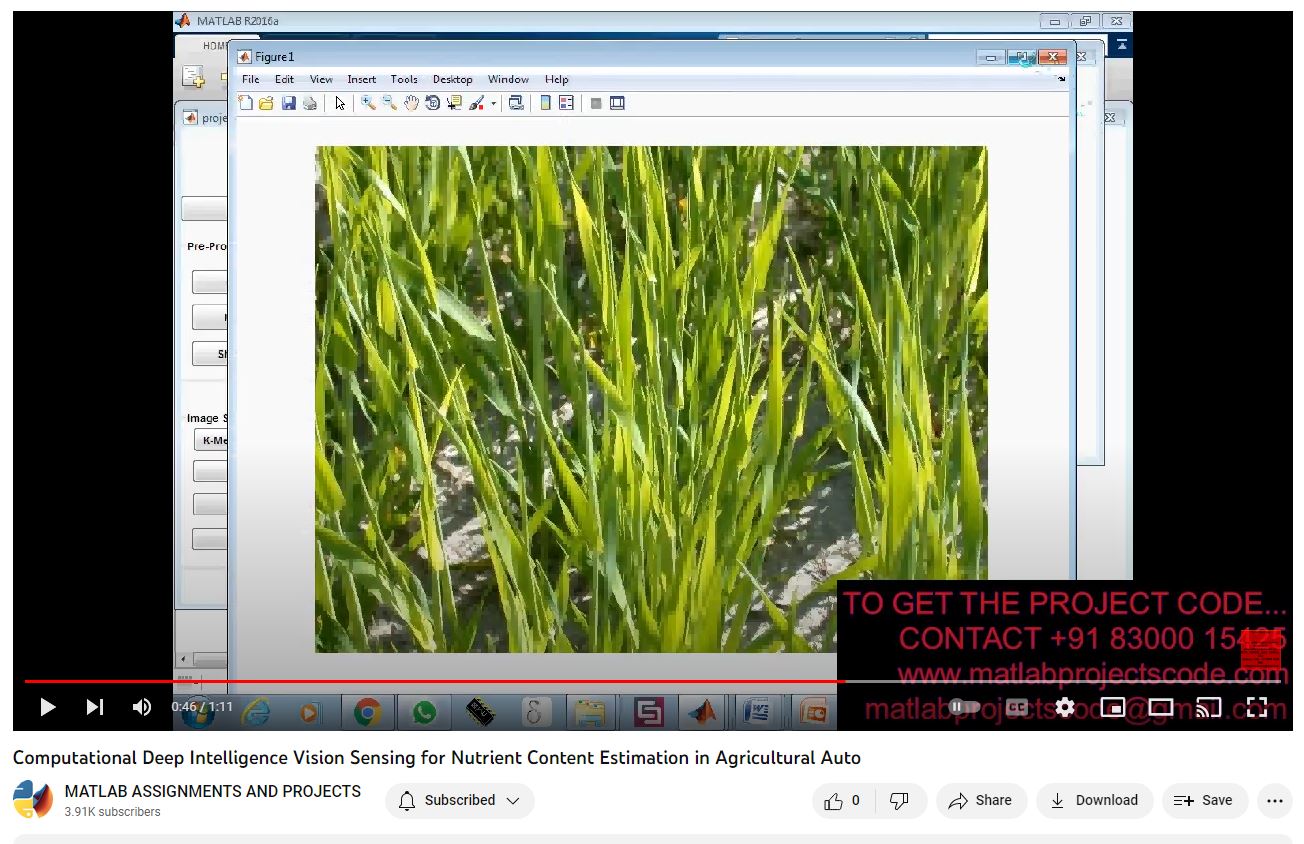Open Google Chrome from the taskbar

[x=367, y=712]
